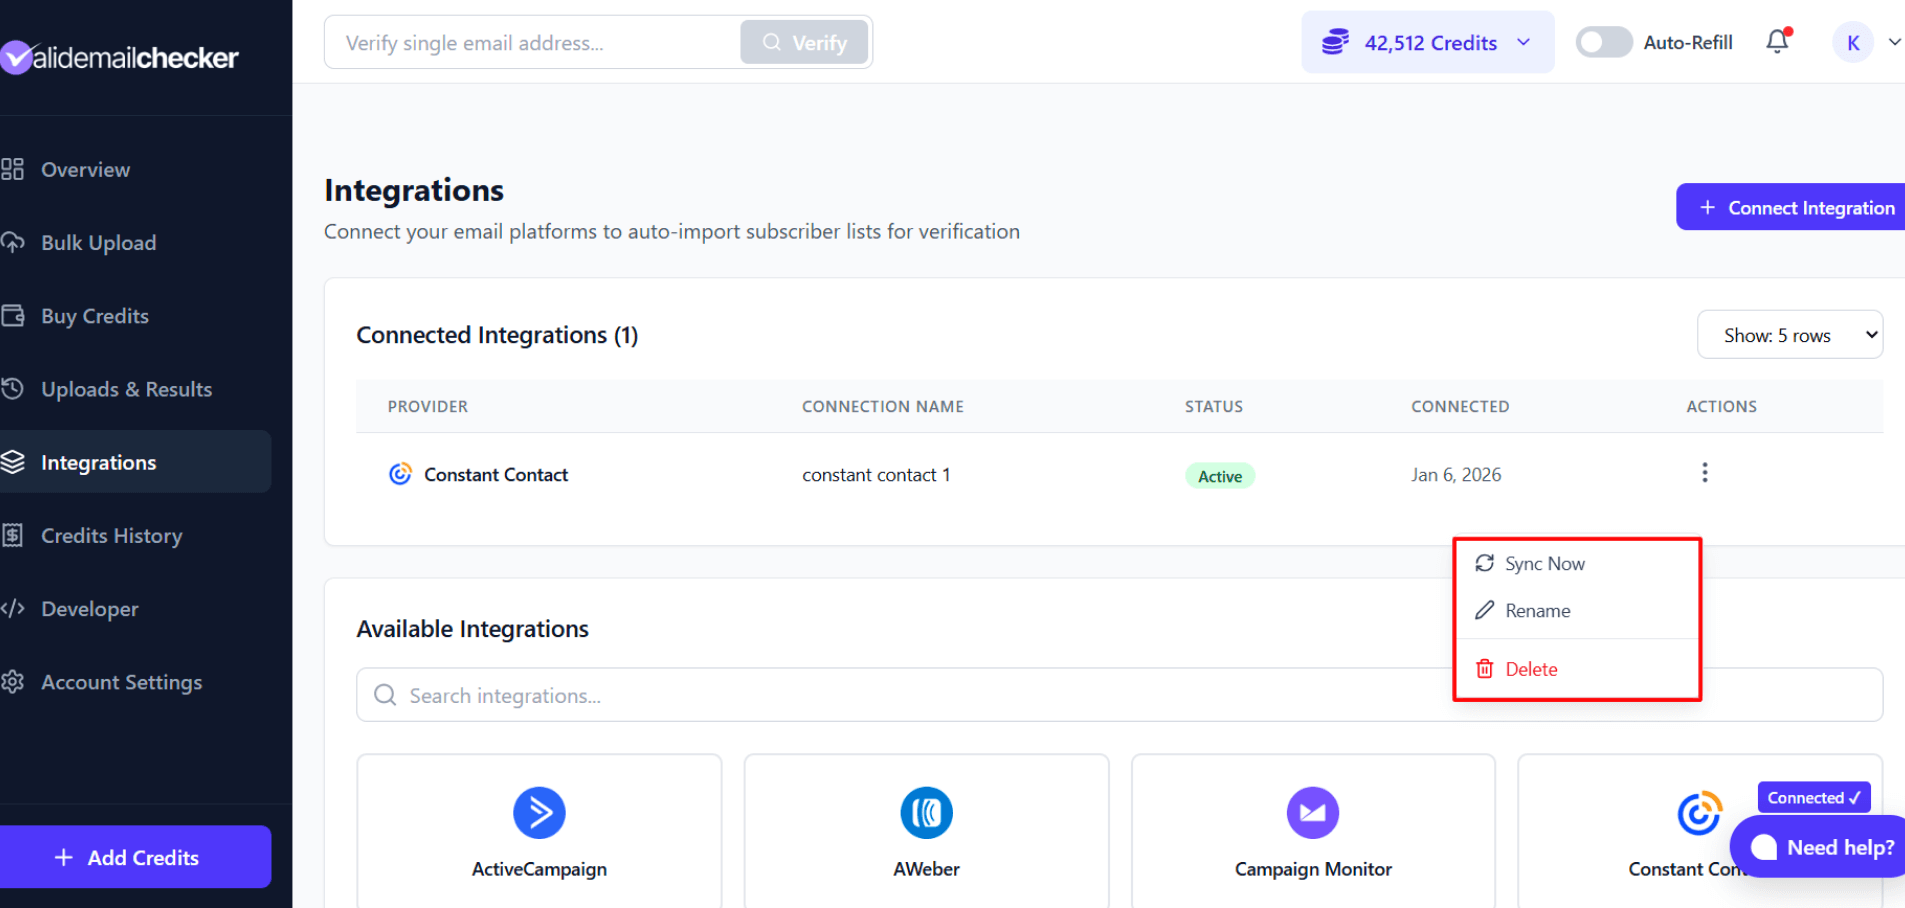The height and width of the screenshot is (908, 1905).
Task: Click the valid email checker logo
Action: click(120, 57)
